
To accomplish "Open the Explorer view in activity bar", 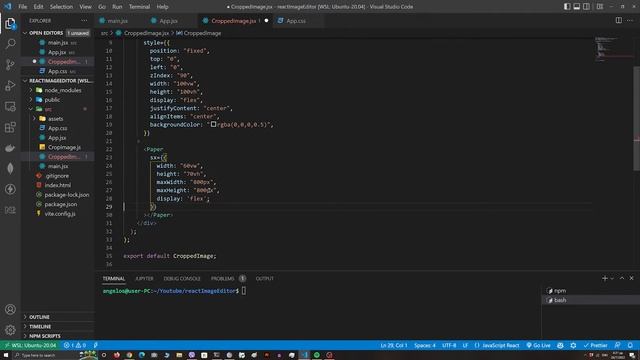I will 10,24.
